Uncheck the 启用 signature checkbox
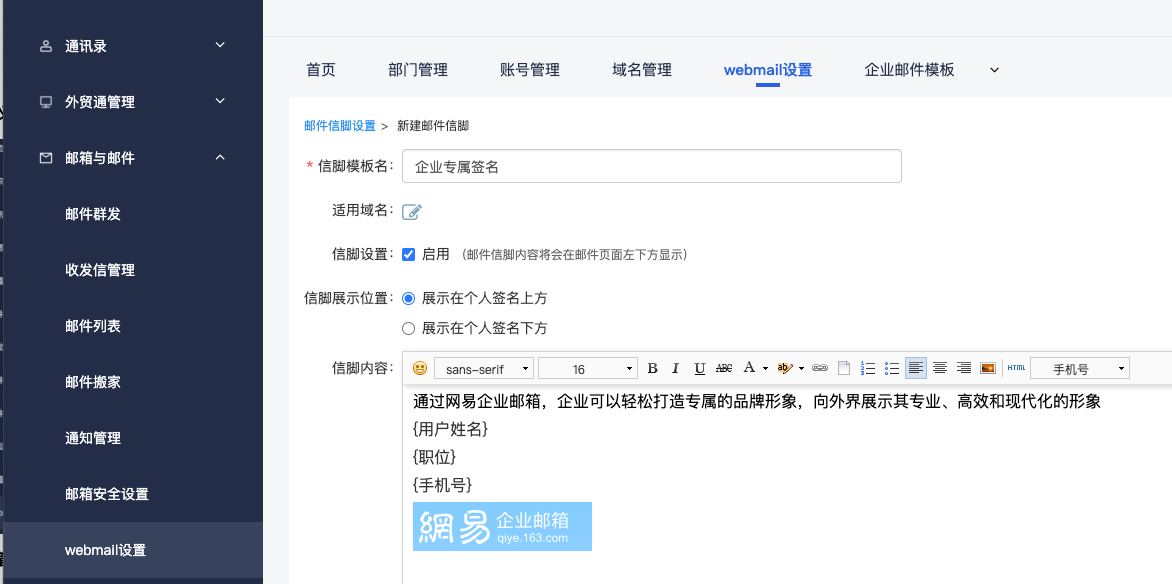 click(408, 254)
